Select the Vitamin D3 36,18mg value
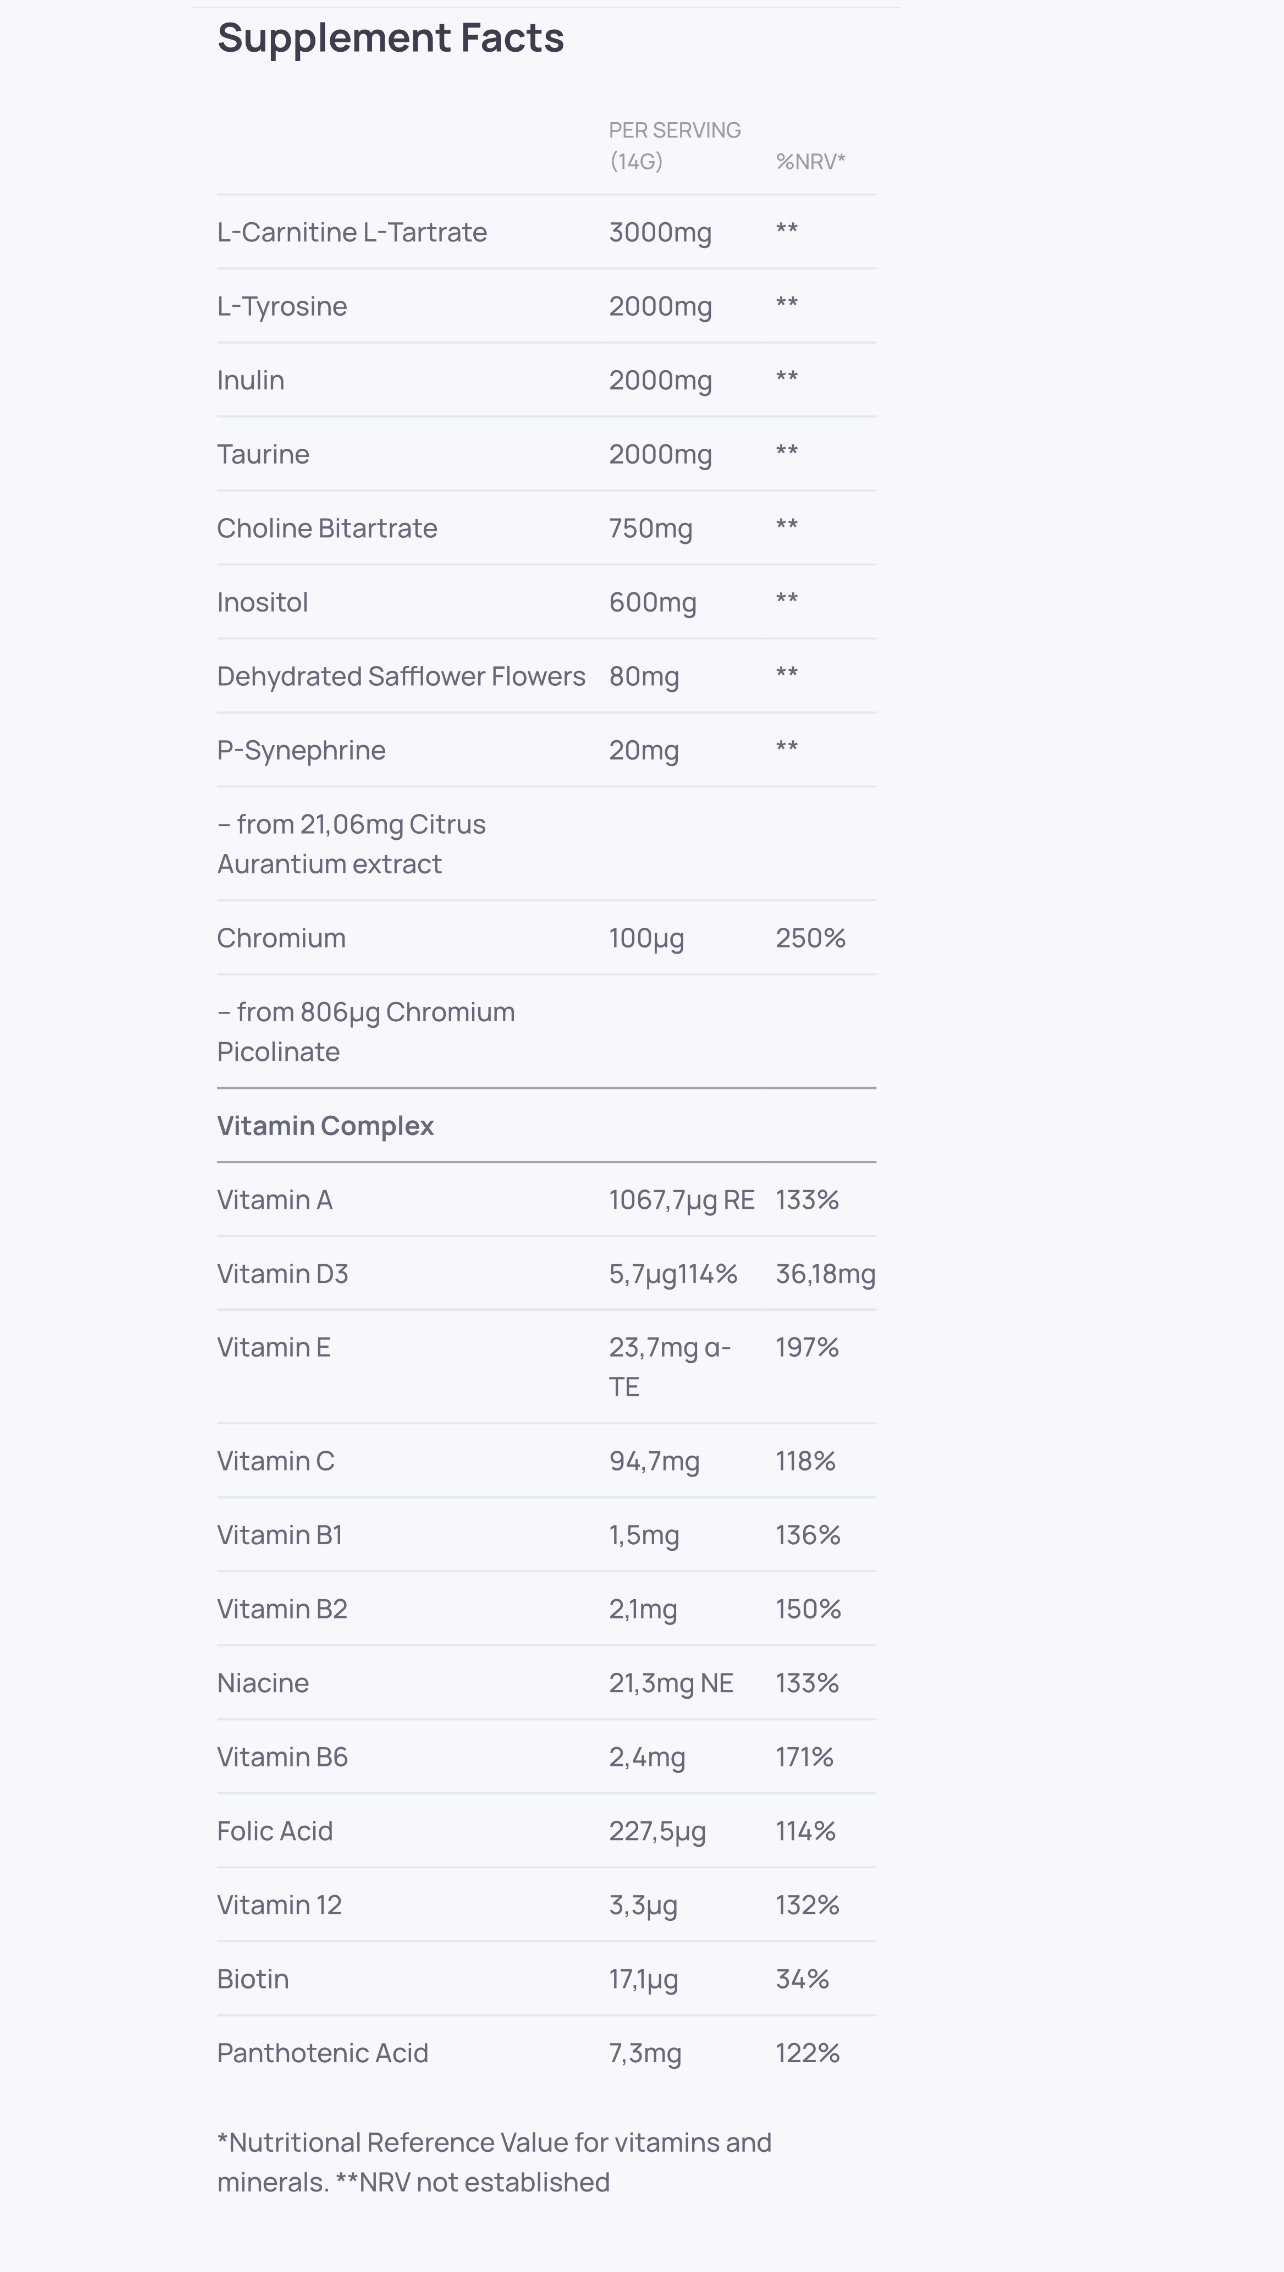The width and height of the screenshot is (1284, 2272). pyautogui.click(x=825, y=1274)
